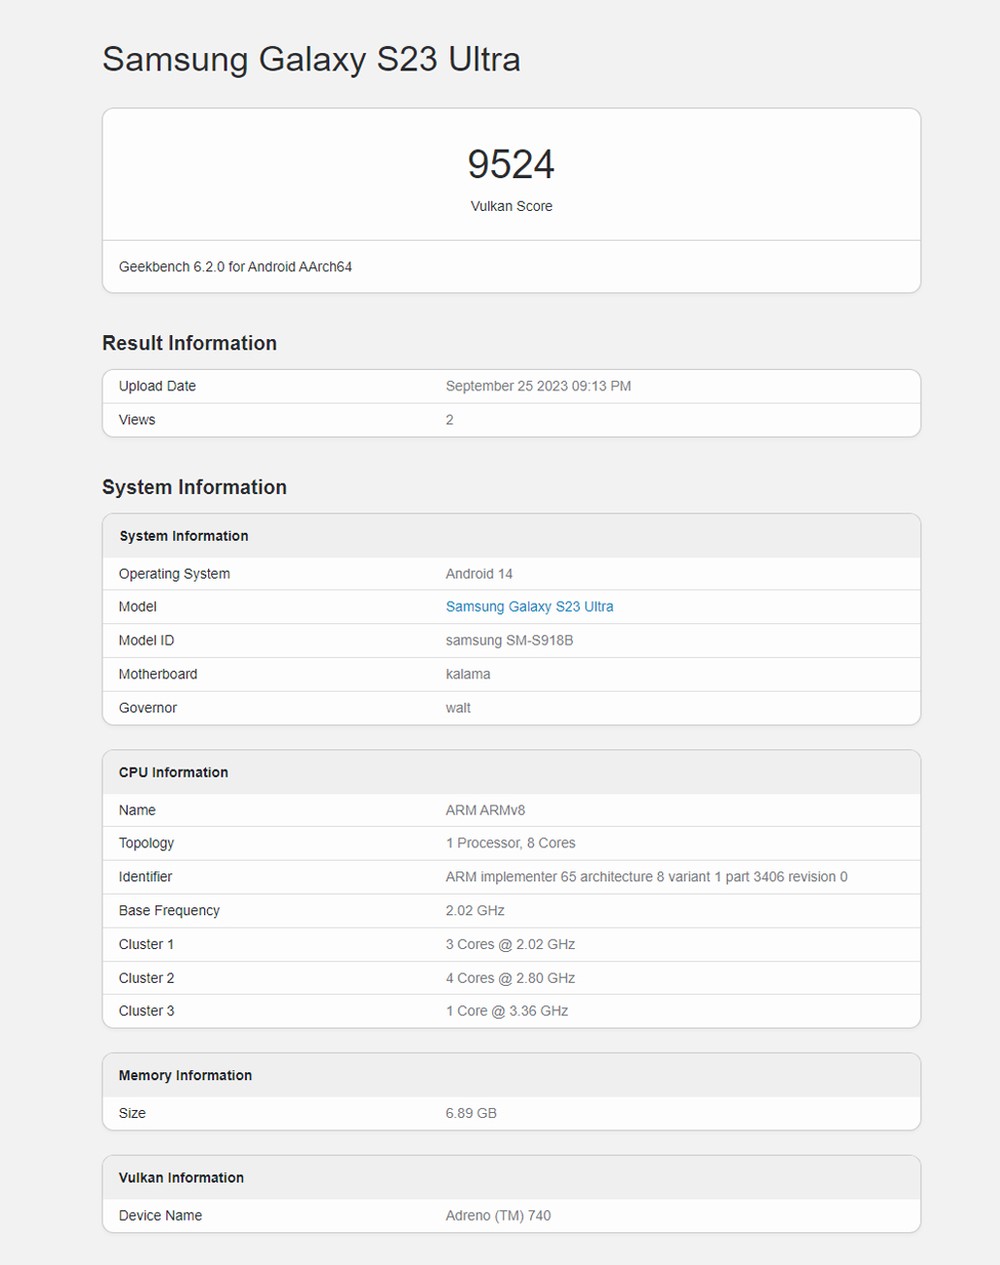Click the Result Information heading
Viewport: 1000px width, 1265px height.
pos(189,343)
